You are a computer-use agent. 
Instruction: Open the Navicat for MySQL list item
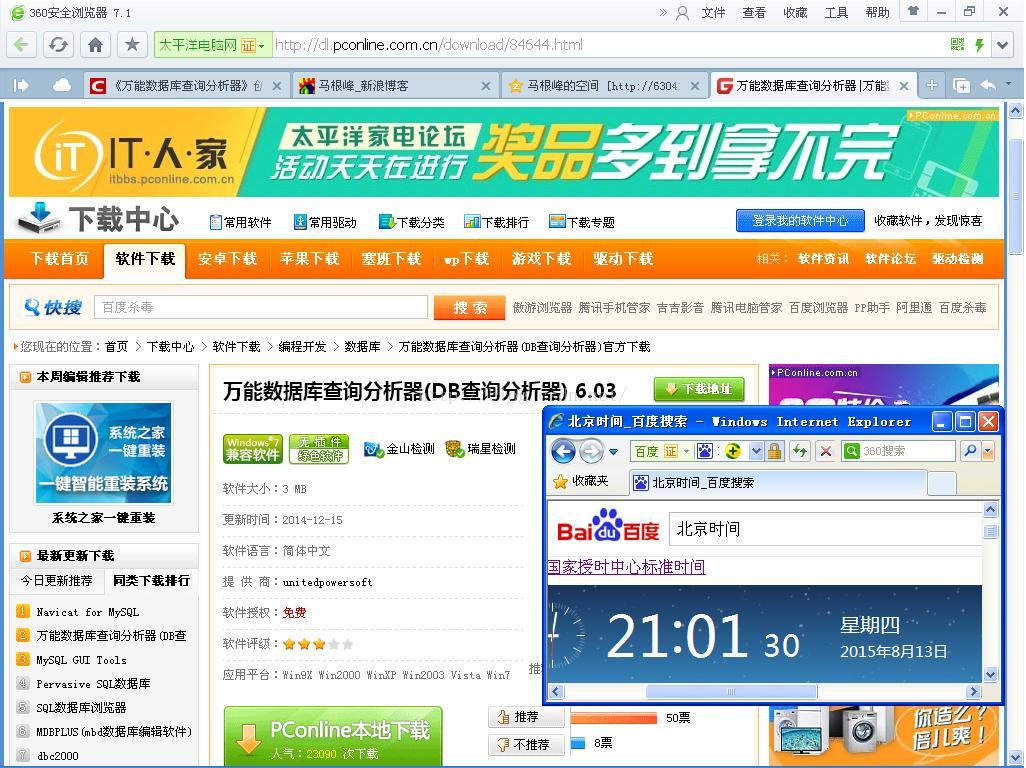click(88, 612)
